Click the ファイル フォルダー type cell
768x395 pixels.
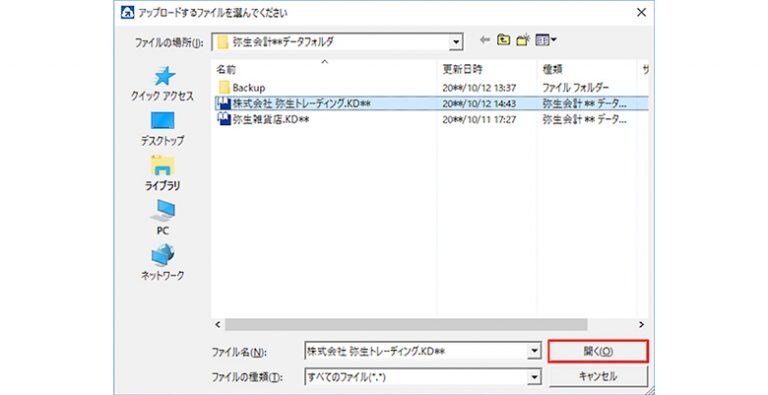click(x=576, y=88)
